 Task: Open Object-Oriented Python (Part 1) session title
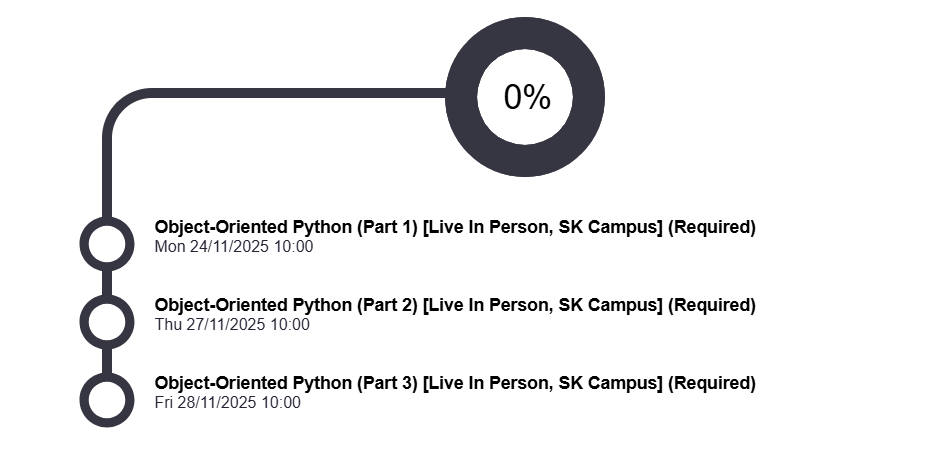(285, 227)
